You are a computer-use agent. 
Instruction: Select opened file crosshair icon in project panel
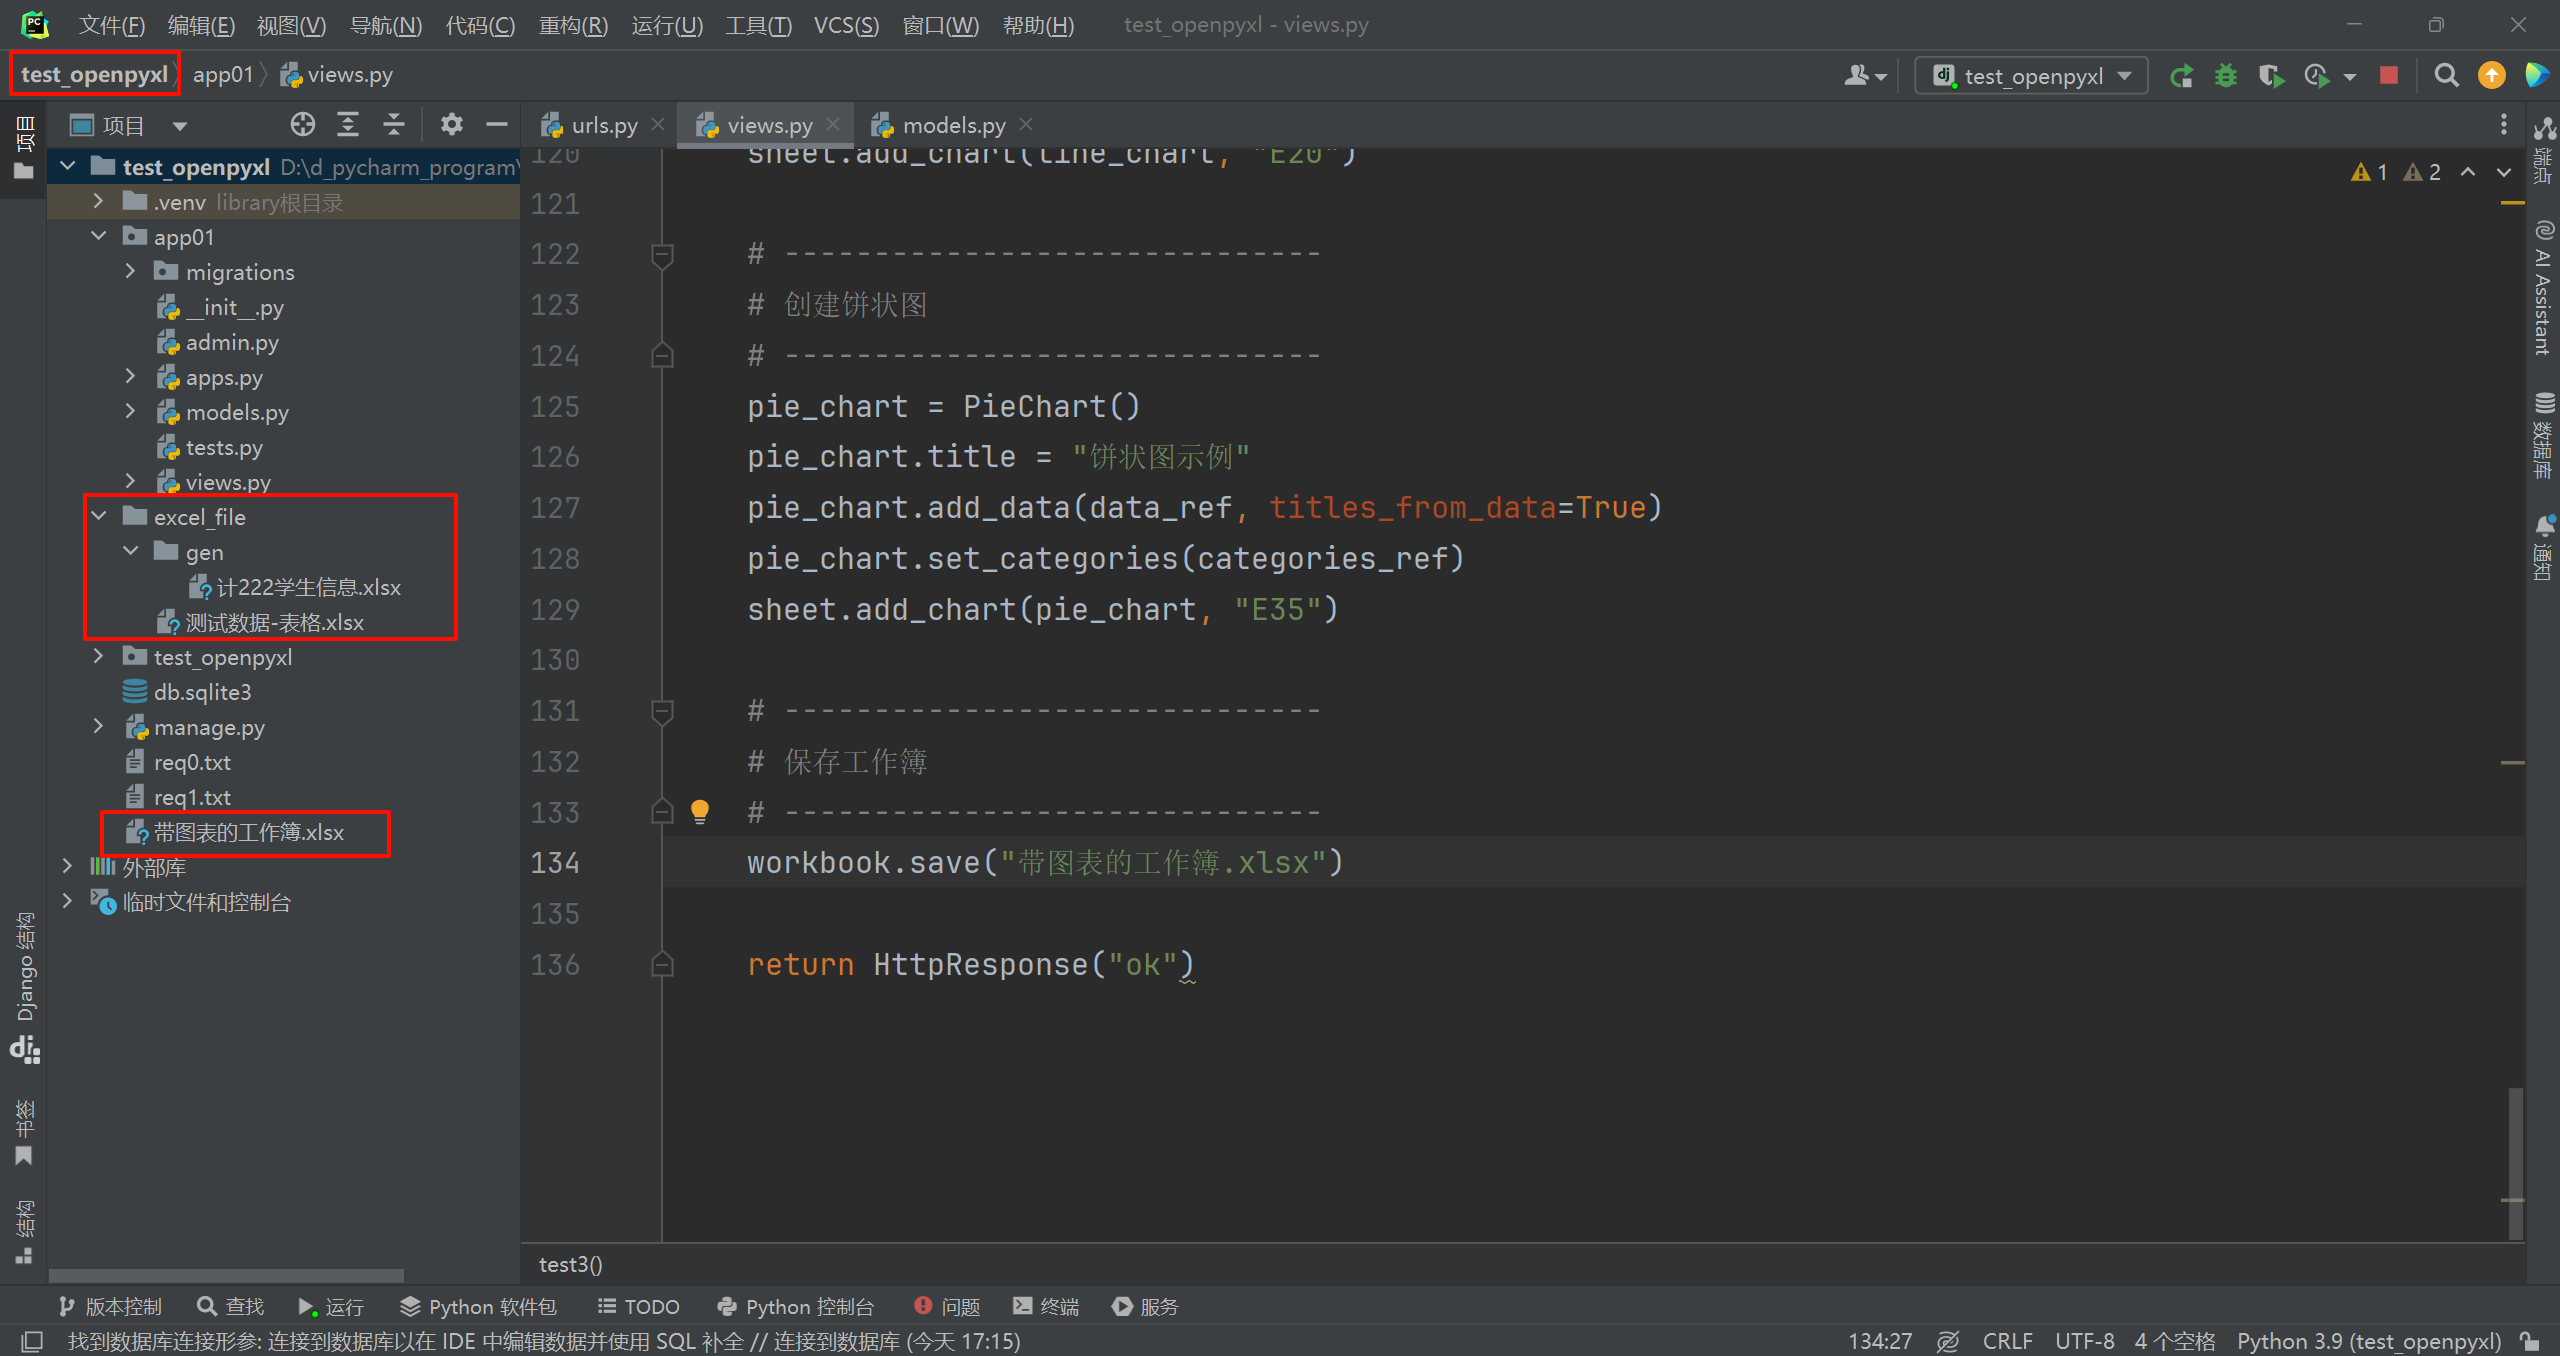point(302,125)
